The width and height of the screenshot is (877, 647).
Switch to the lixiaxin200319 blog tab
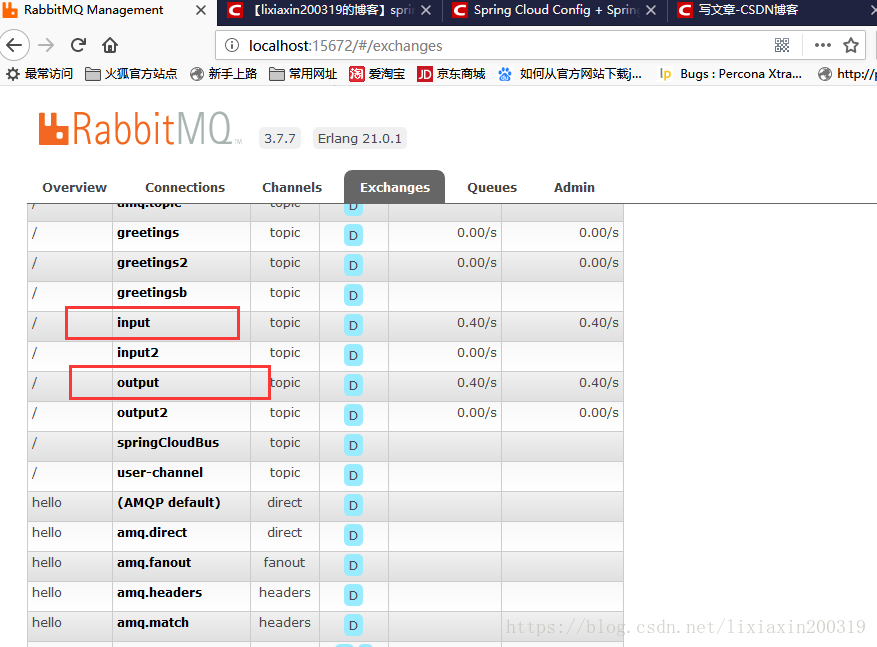(330, 11)
